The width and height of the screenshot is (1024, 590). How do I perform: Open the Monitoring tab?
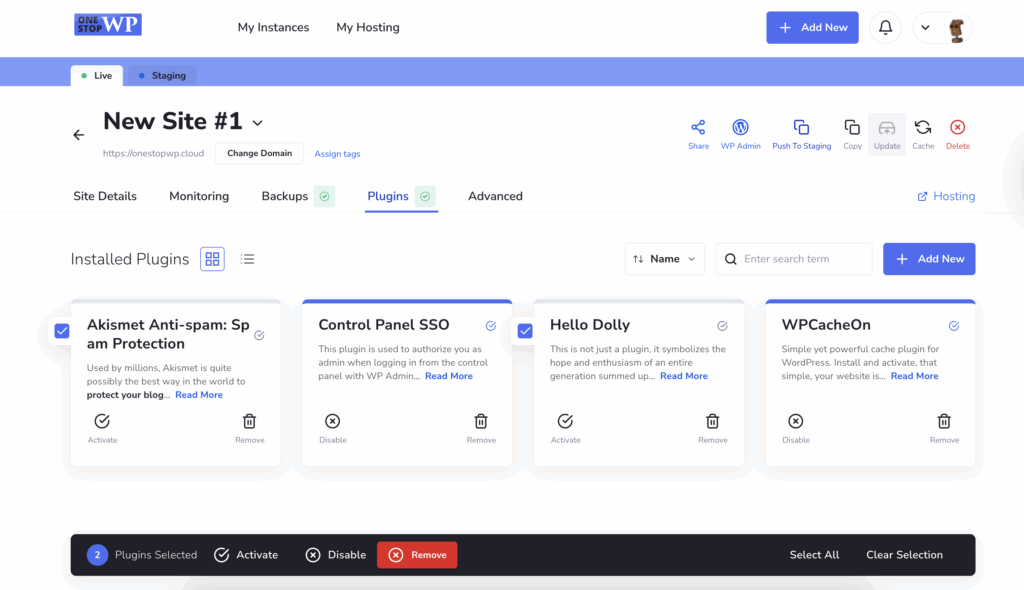coord(199,196)
